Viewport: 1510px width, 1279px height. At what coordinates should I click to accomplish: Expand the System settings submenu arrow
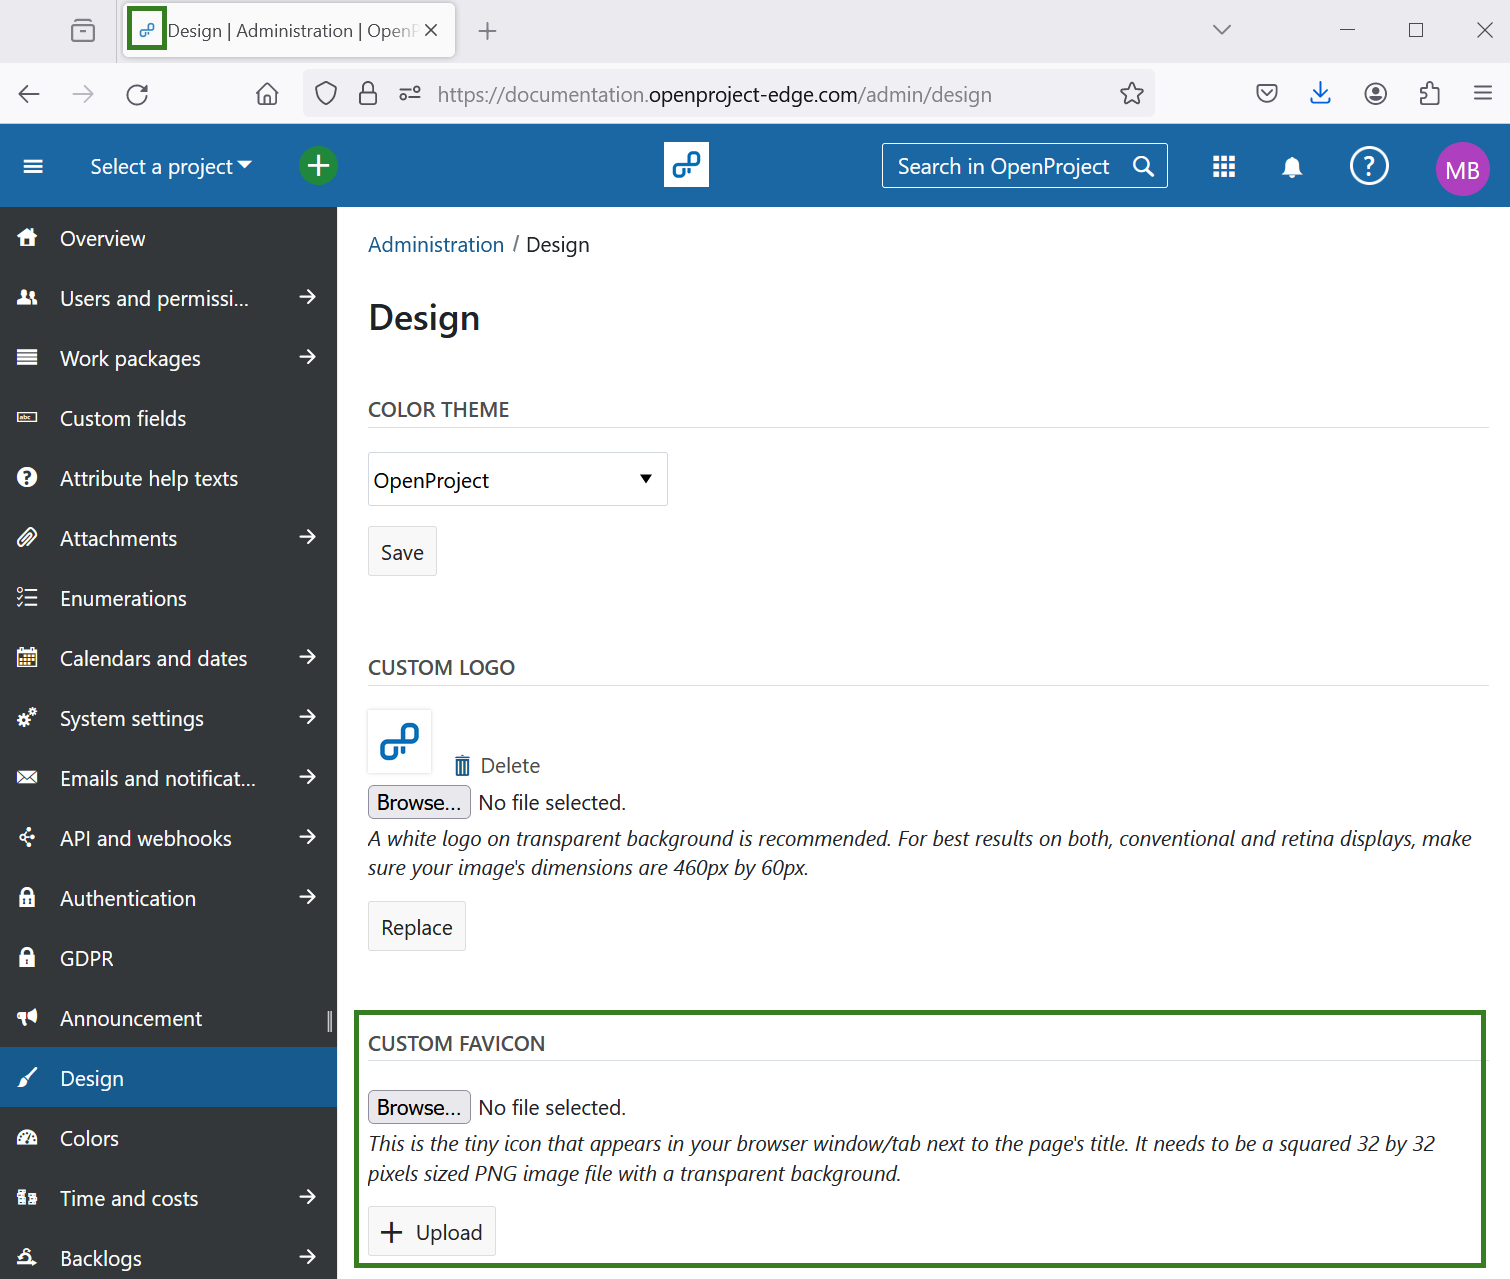pyautogui.click(x=307, y=718)
